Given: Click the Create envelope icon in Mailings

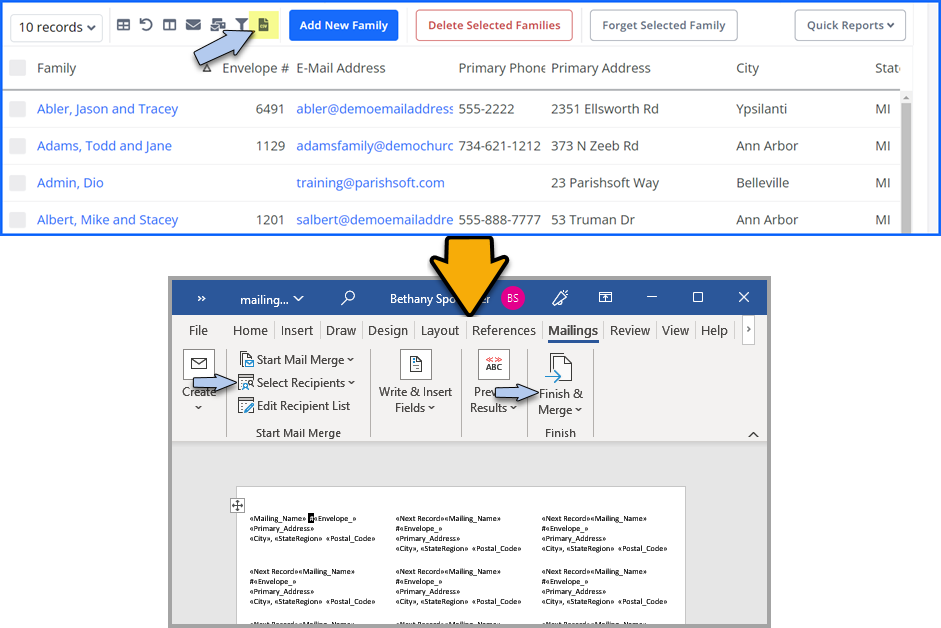Looking at the screenshot, I should (x=199, y=364).
